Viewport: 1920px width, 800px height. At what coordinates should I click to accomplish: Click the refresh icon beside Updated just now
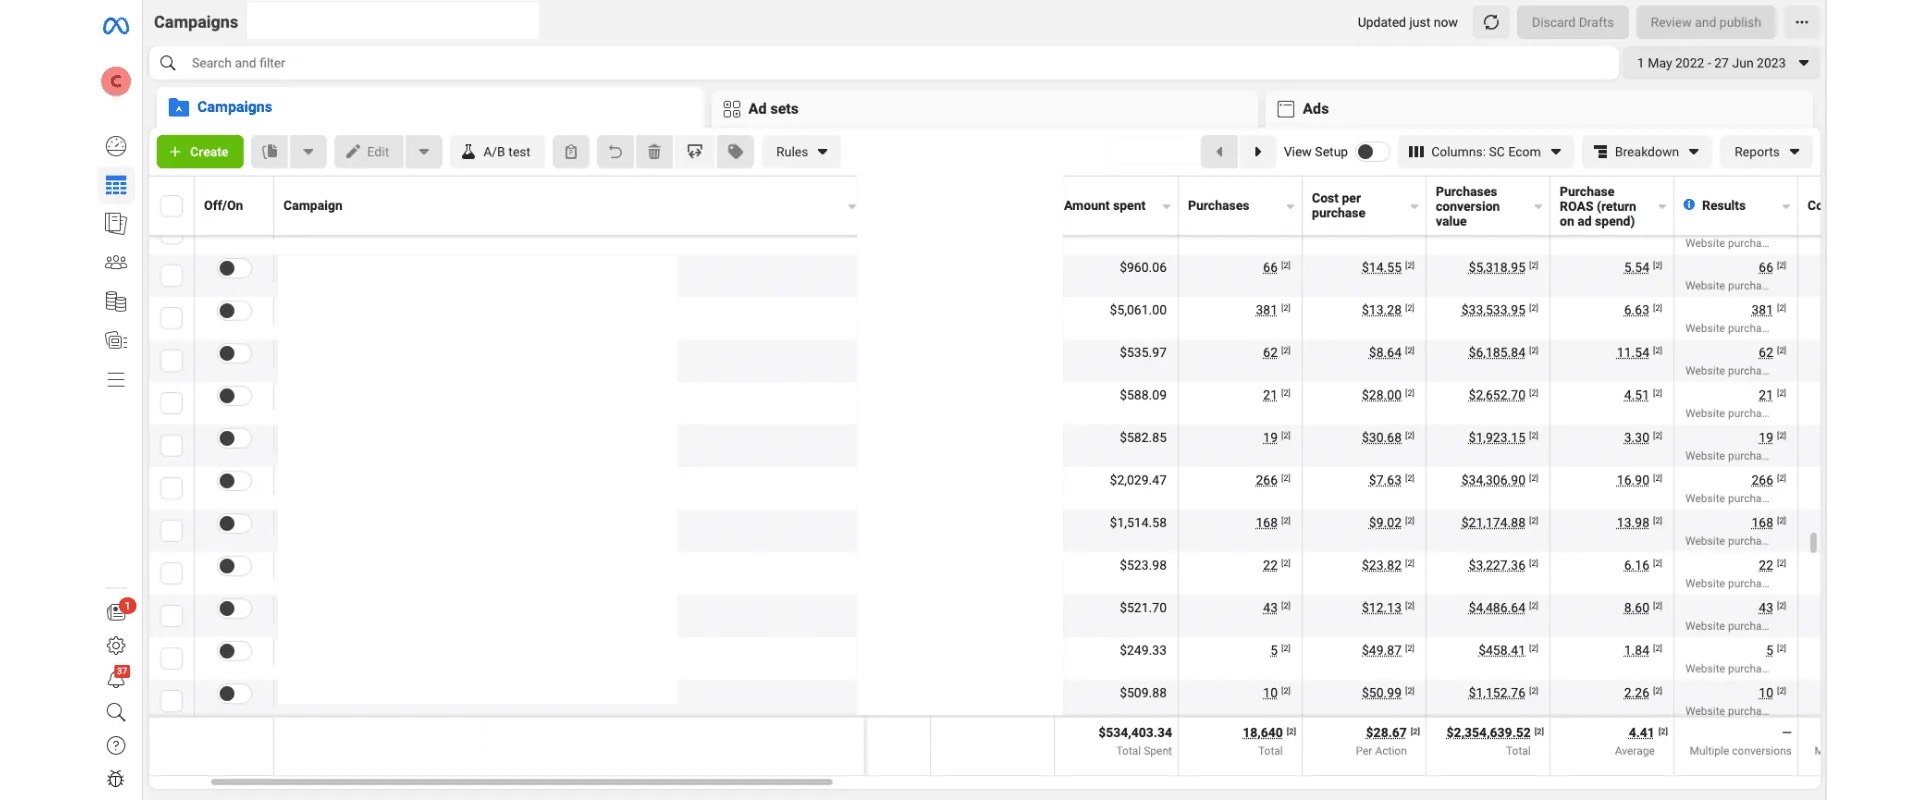tap(1491, 22)
